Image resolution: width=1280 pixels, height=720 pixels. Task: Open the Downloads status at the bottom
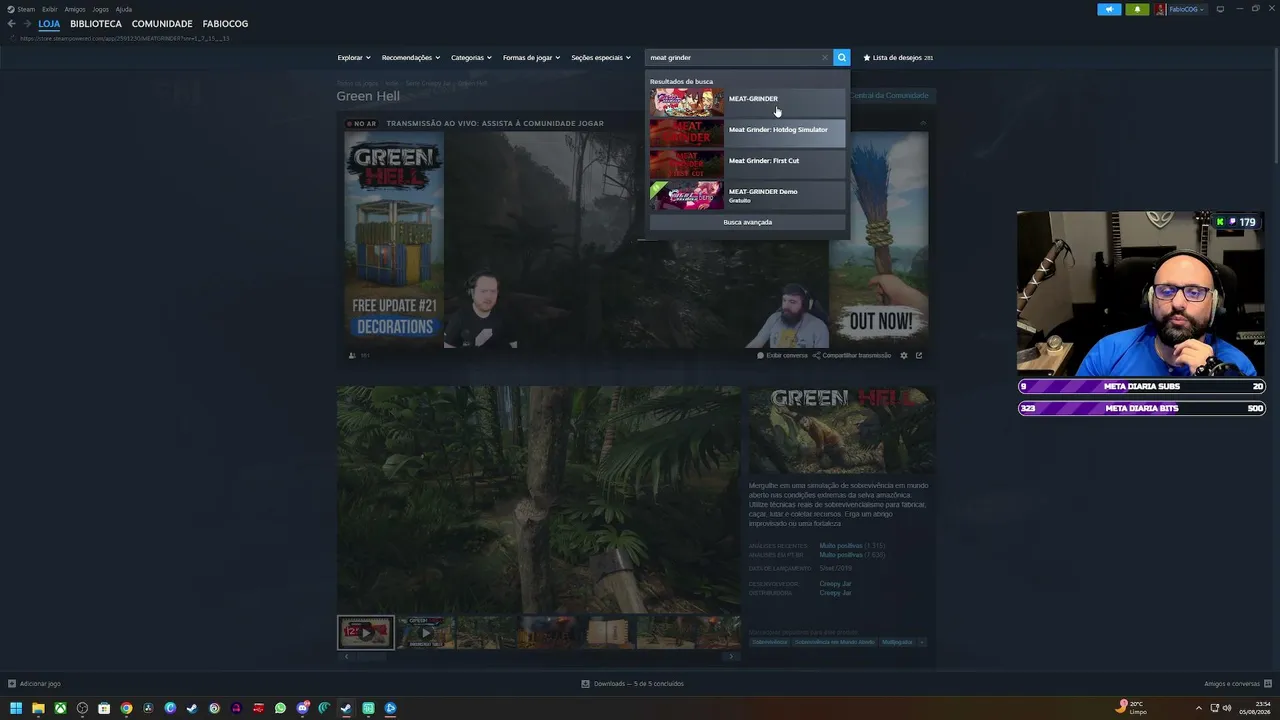tap(633, 684)
